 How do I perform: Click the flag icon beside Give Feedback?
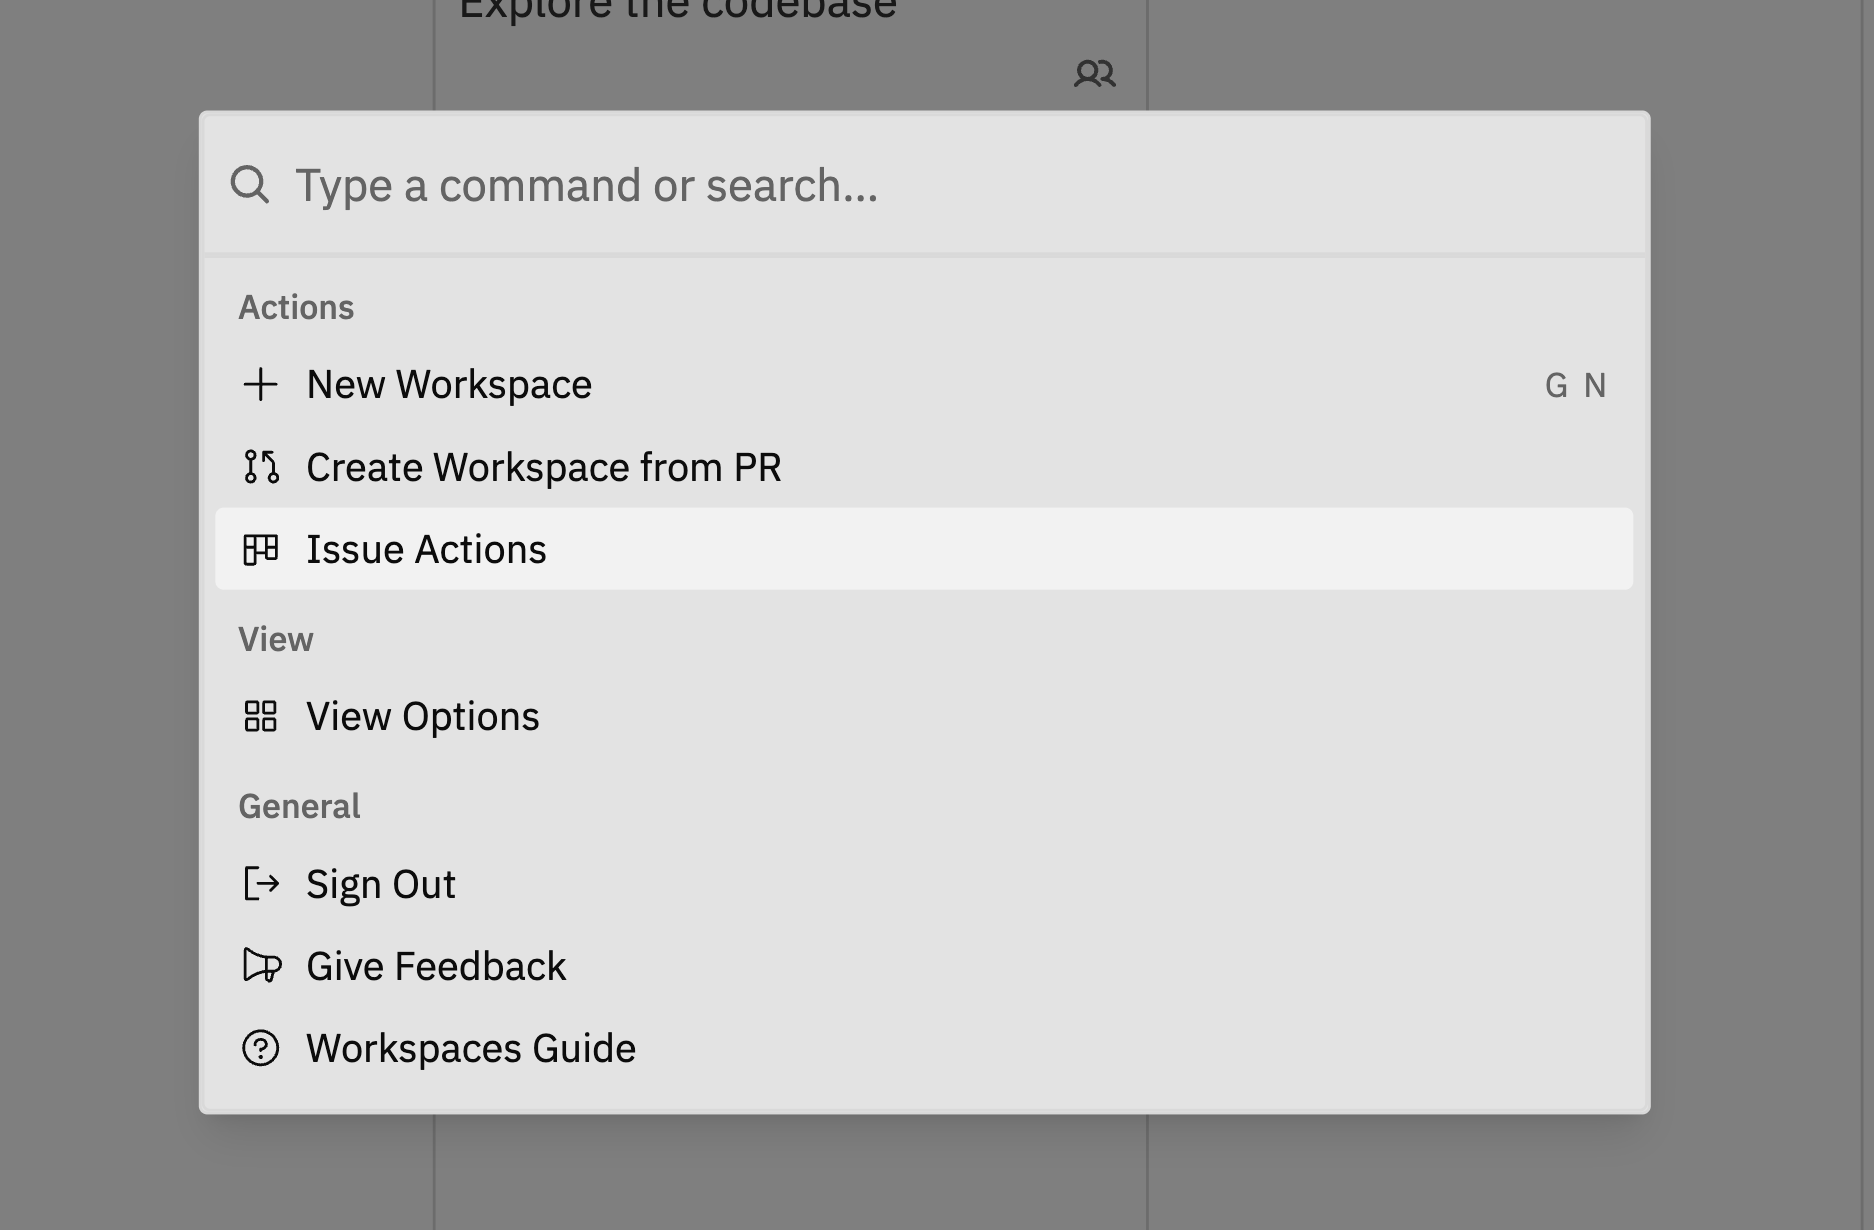click(262, 966)
